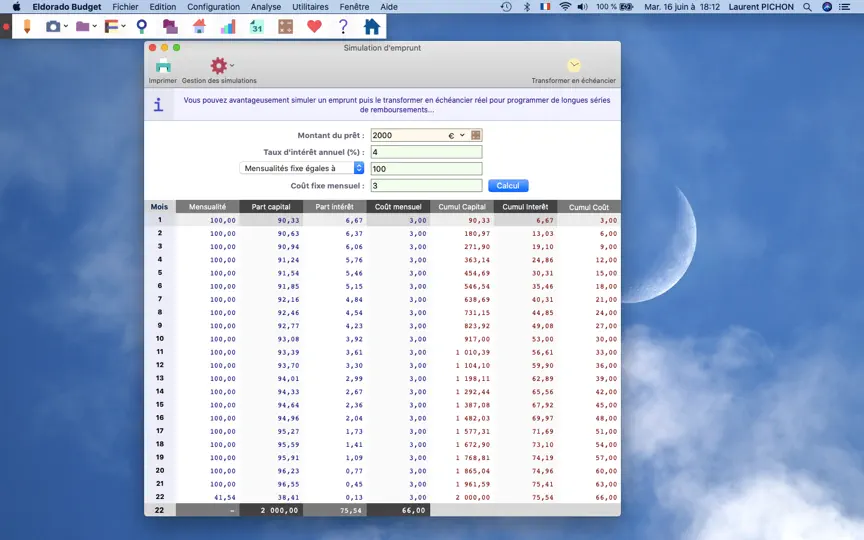Click the magnifier search toolbar icon
This screenshot has height=540, width=864.
pos(142,26)
